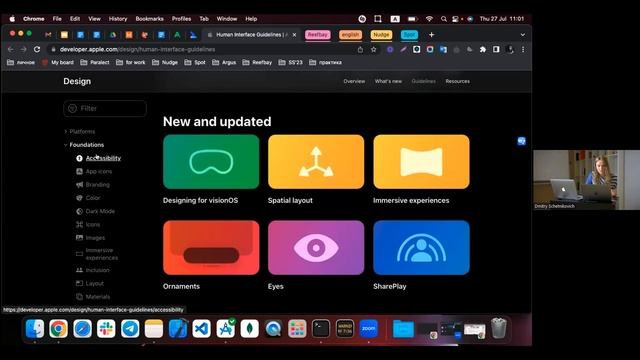Image resolution: width=640 pixels, height=360 pixels.
Task: Open a new tab with plus button
Action: [x=431, y=35]
